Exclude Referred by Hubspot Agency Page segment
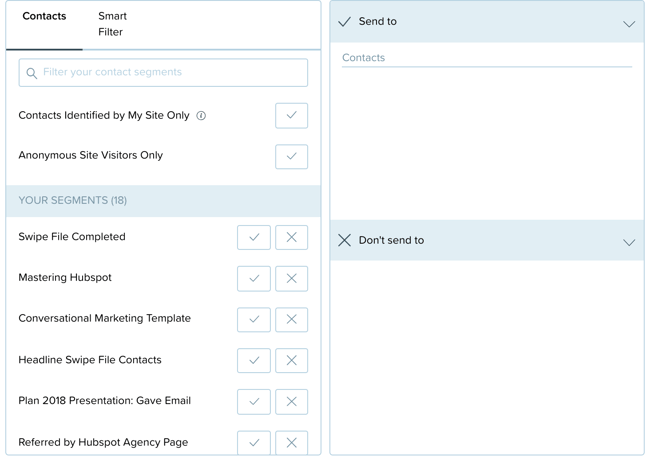Screen dimensions: 650x459 pyautogui.click(x=291, y=442)
